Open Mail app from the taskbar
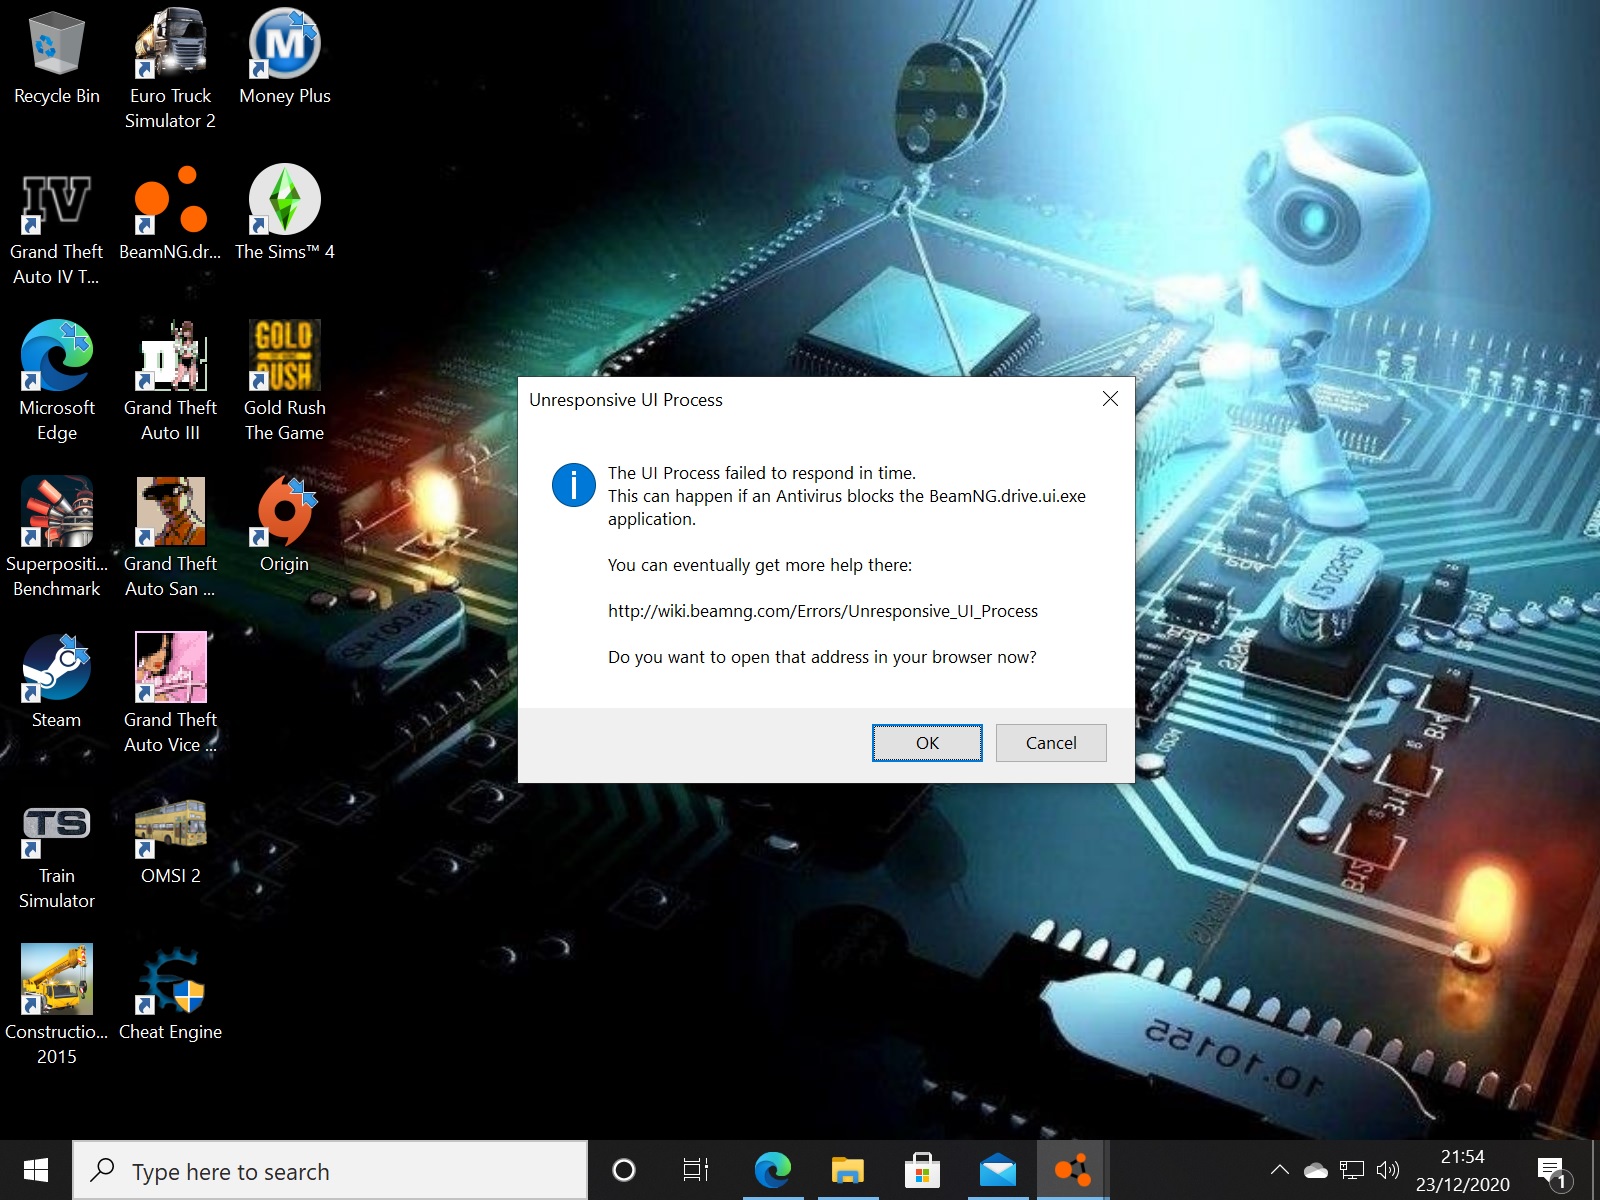Viewport: 1600px width, 1200px height. pos(997,1170)
